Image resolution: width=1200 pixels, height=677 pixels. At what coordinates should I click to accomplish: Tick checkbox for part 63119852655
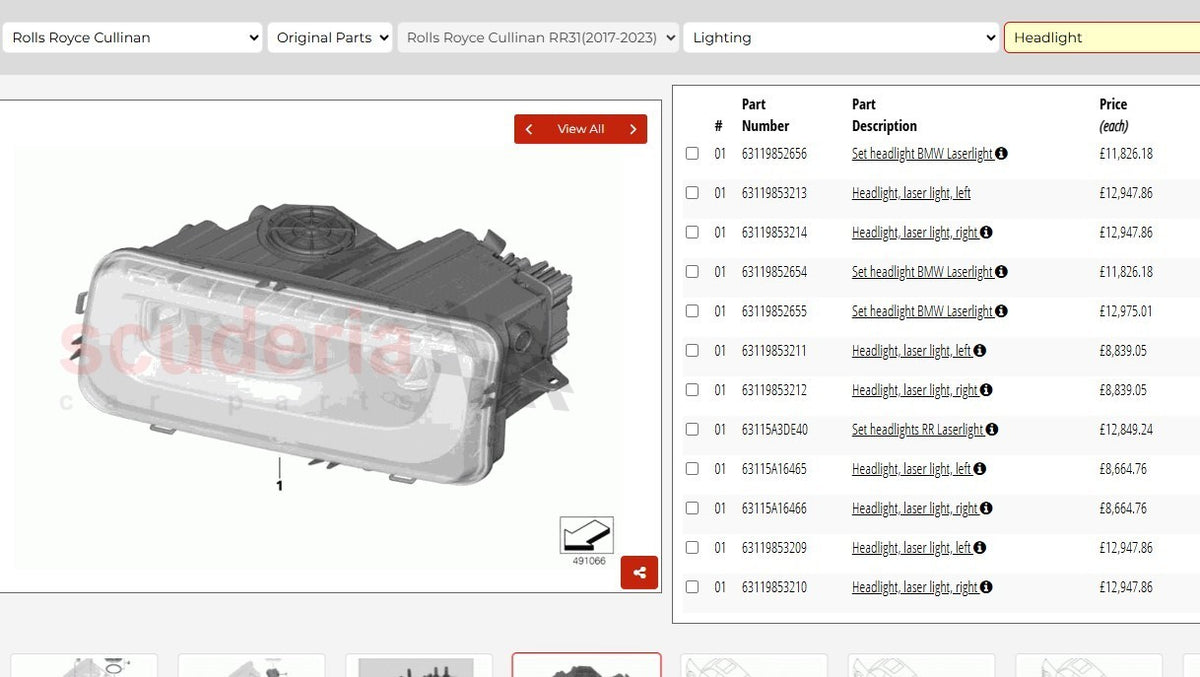[692, 311]
